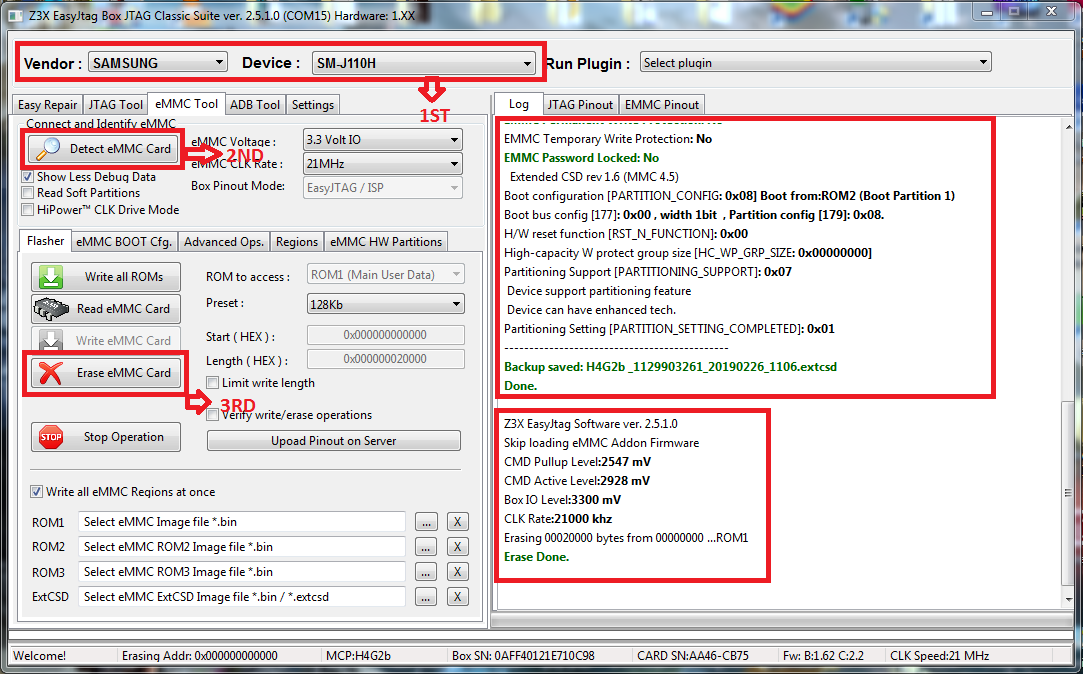1083x674 pixels.
Task: Click 'Backup saved: H4G2b' log line
Action: tap(670, 367)
